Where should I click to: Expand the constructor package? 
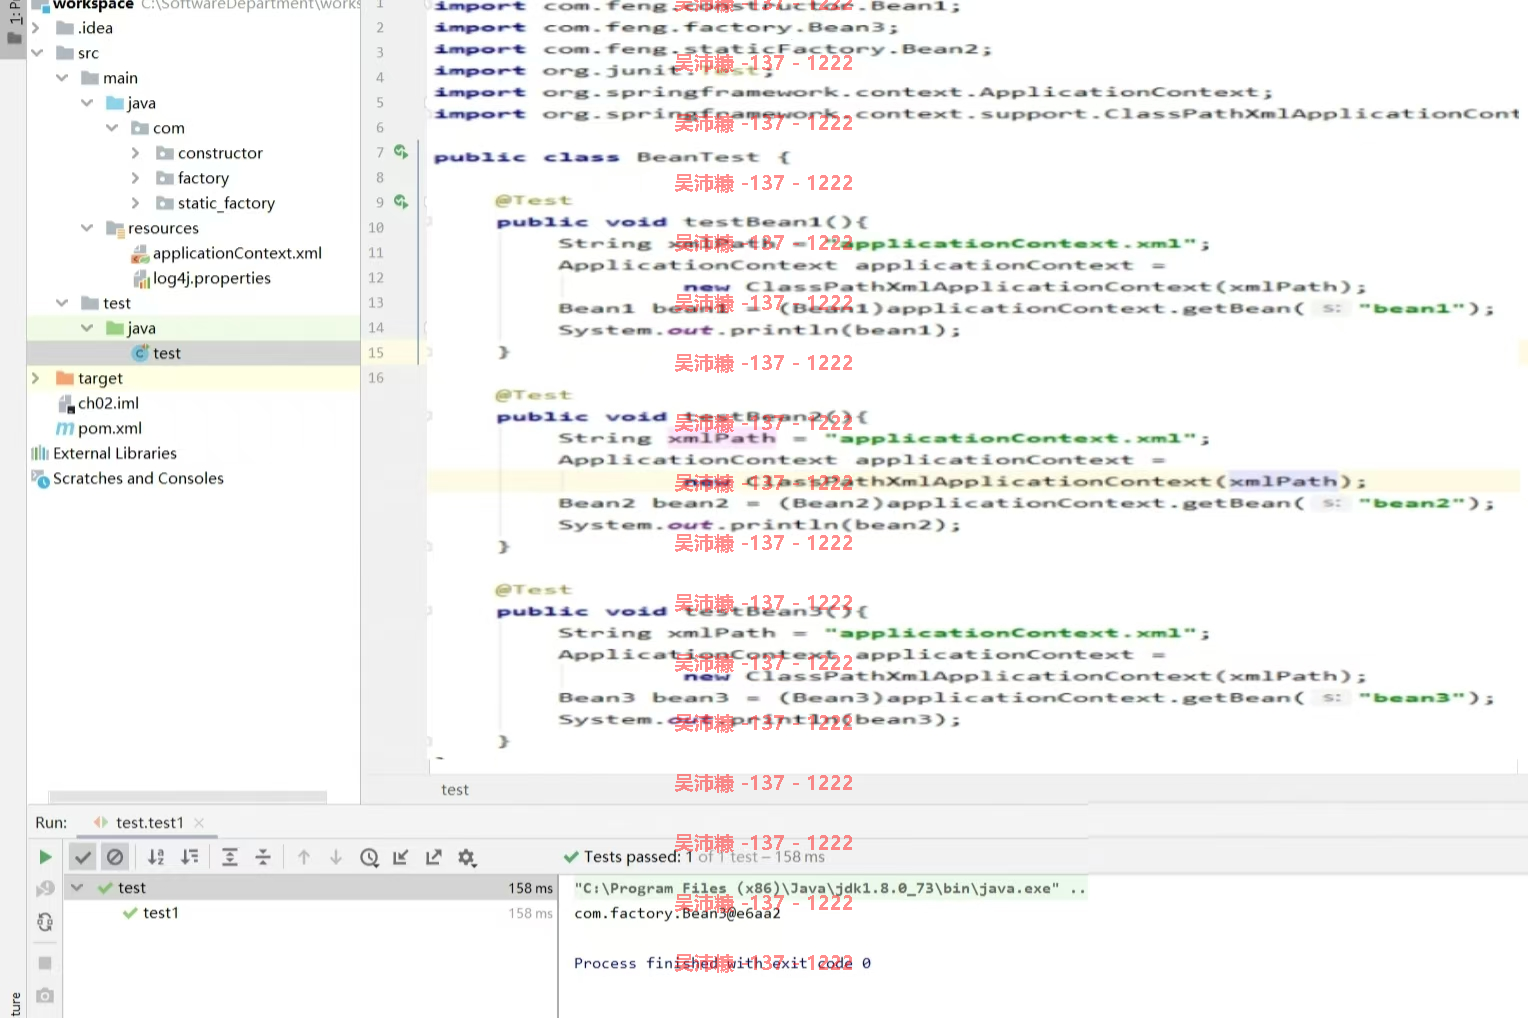coord(136,153)
